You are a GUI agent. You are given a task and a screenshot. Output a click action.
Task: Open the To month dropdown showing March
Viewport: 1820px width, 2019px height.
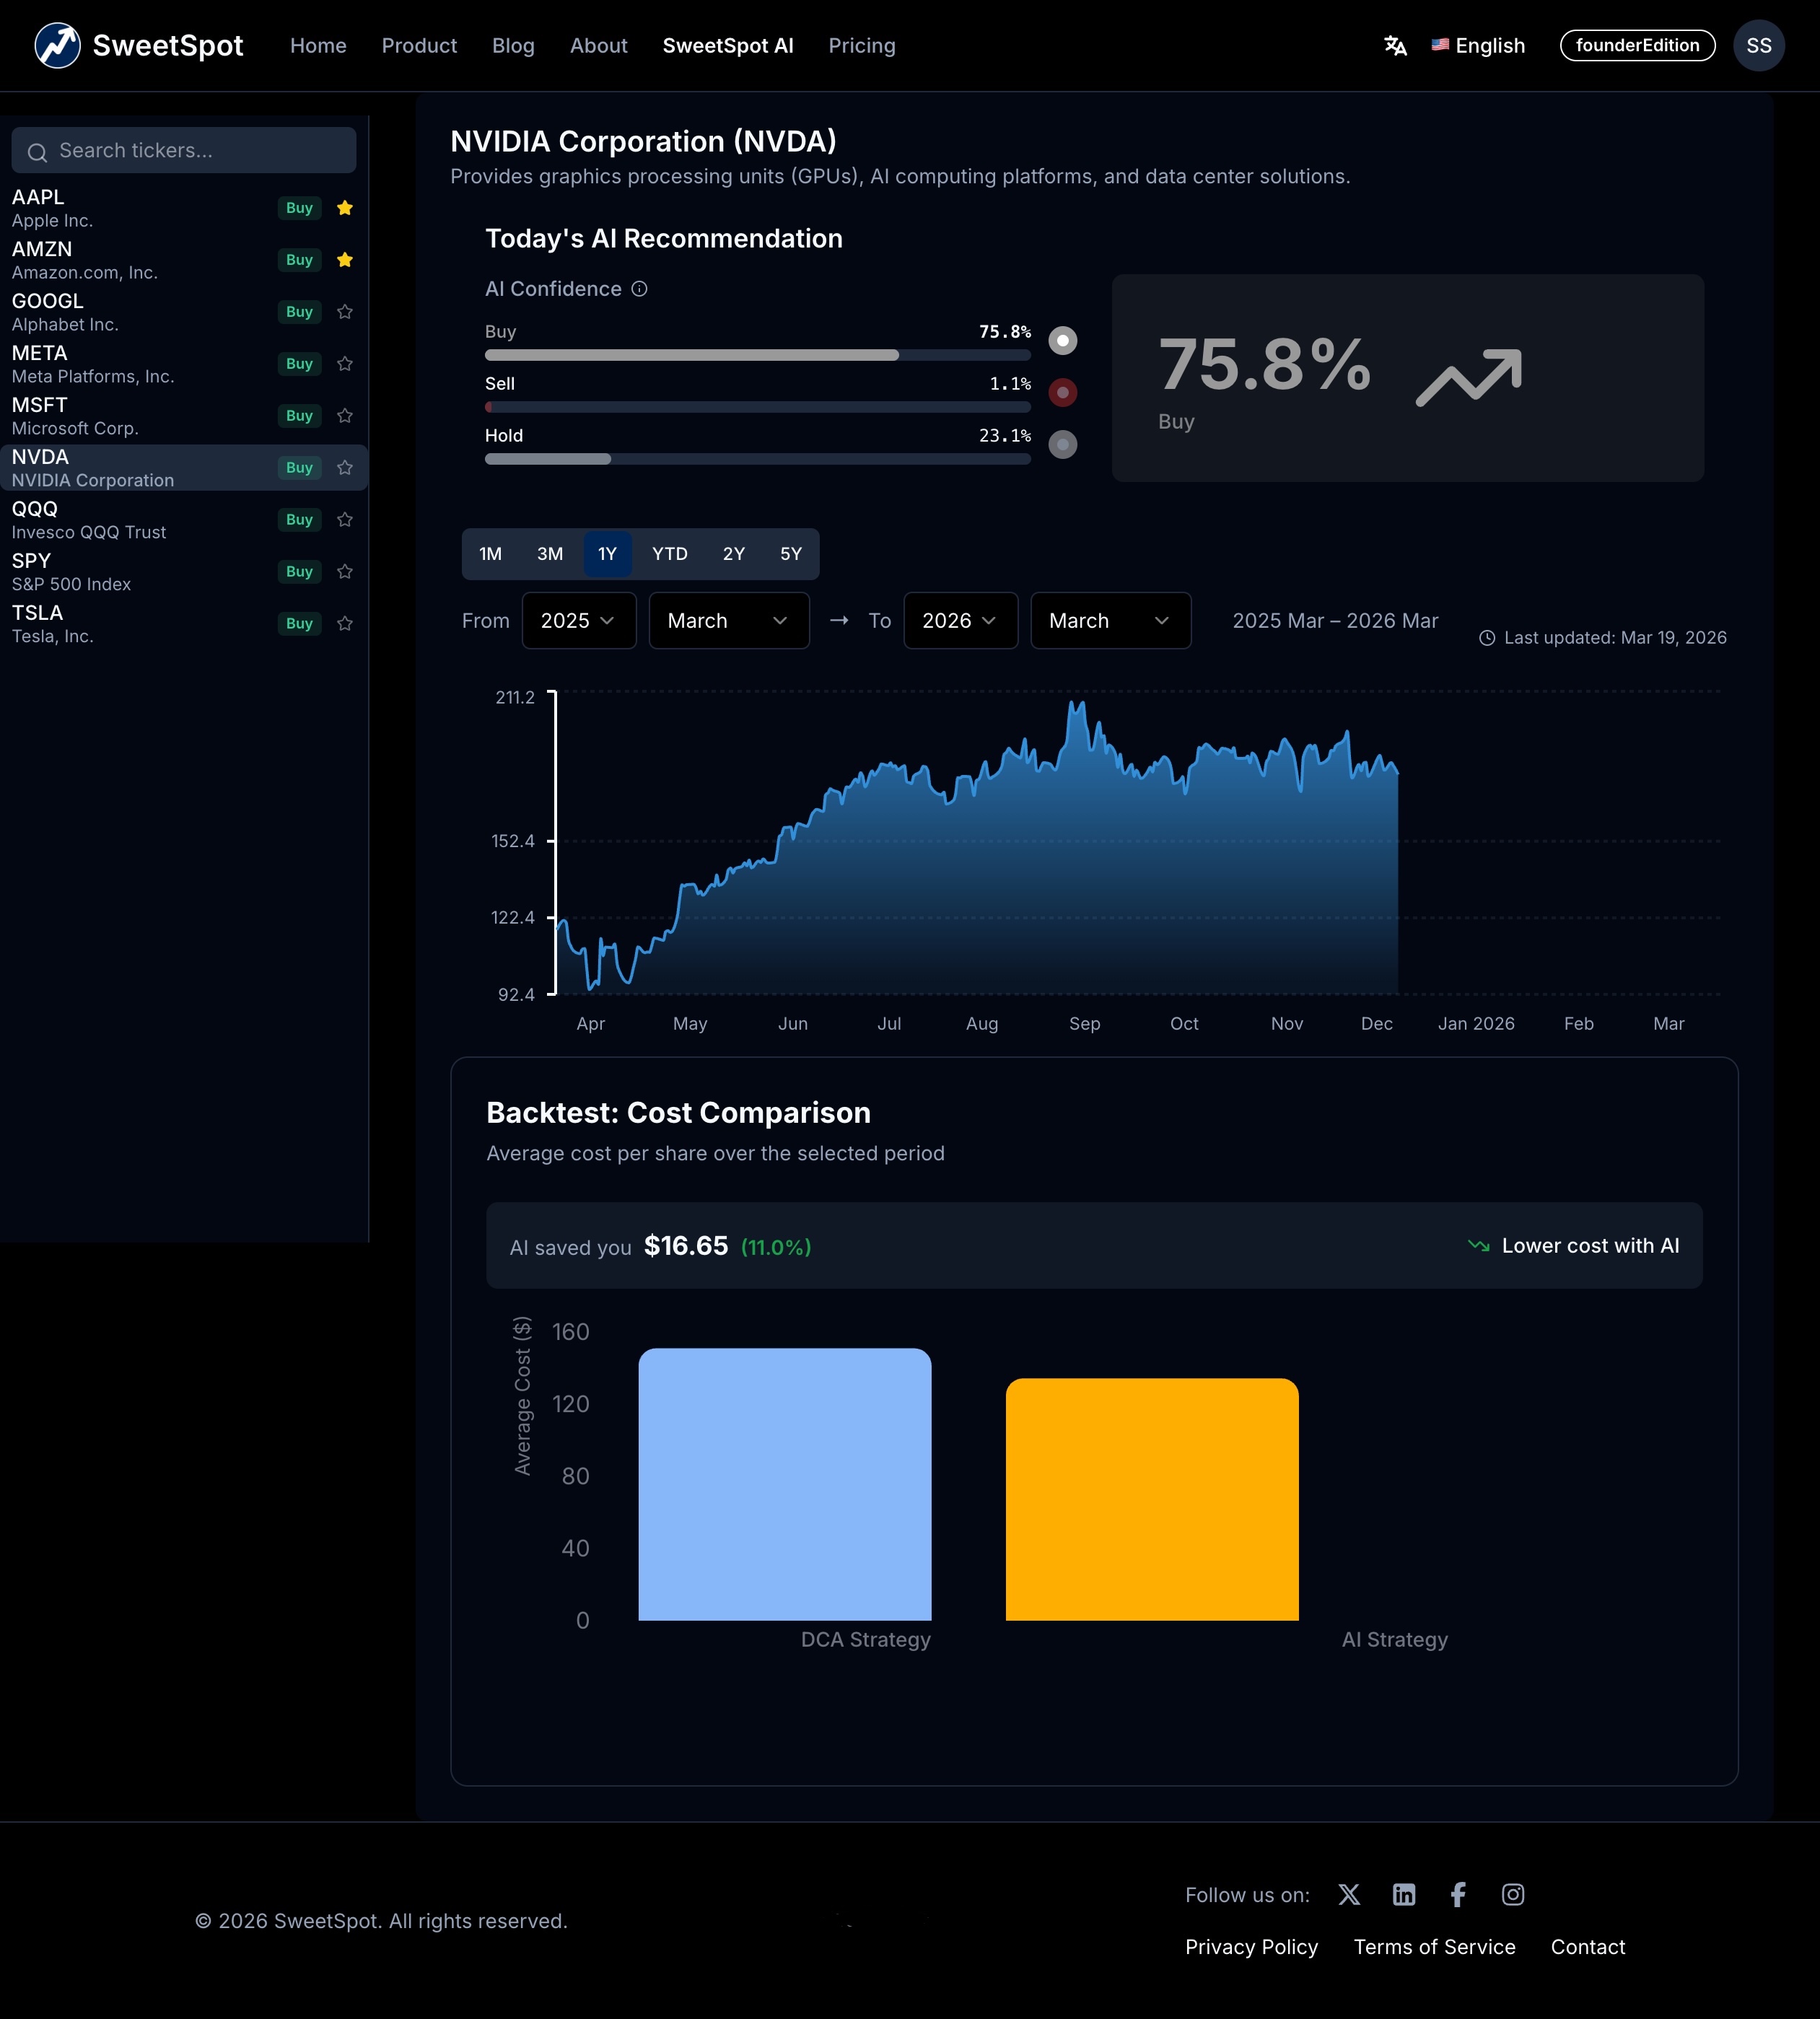click(x=1110, y=620)
